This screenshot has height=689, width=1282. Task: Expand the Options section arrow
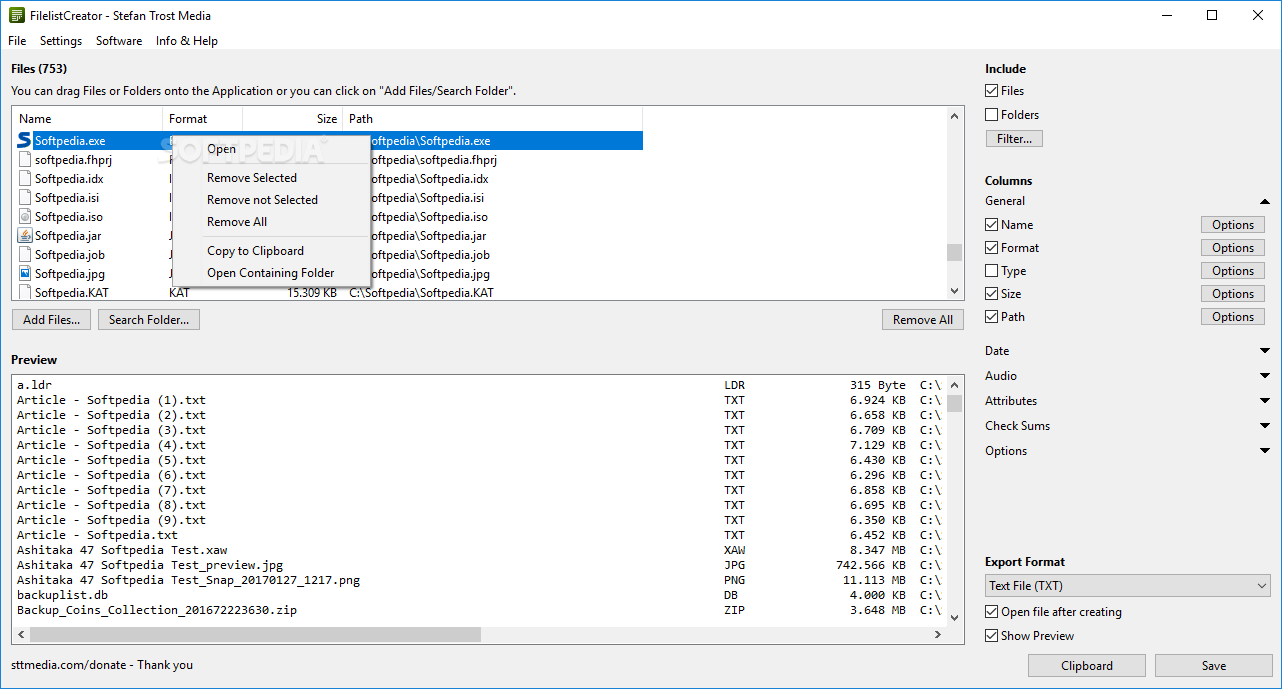coord(1265,451)
